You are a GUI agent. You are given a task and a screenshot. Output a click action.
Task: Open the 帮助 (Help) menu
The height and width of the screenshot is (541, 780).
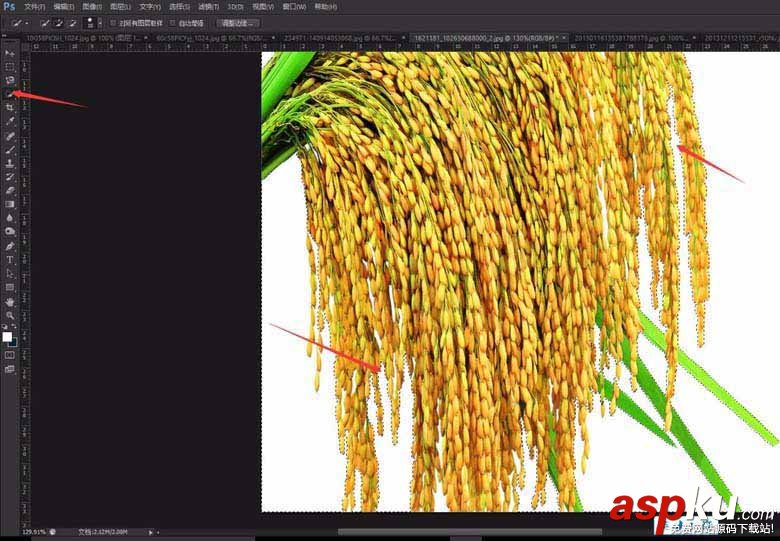[x=325, y=7]
